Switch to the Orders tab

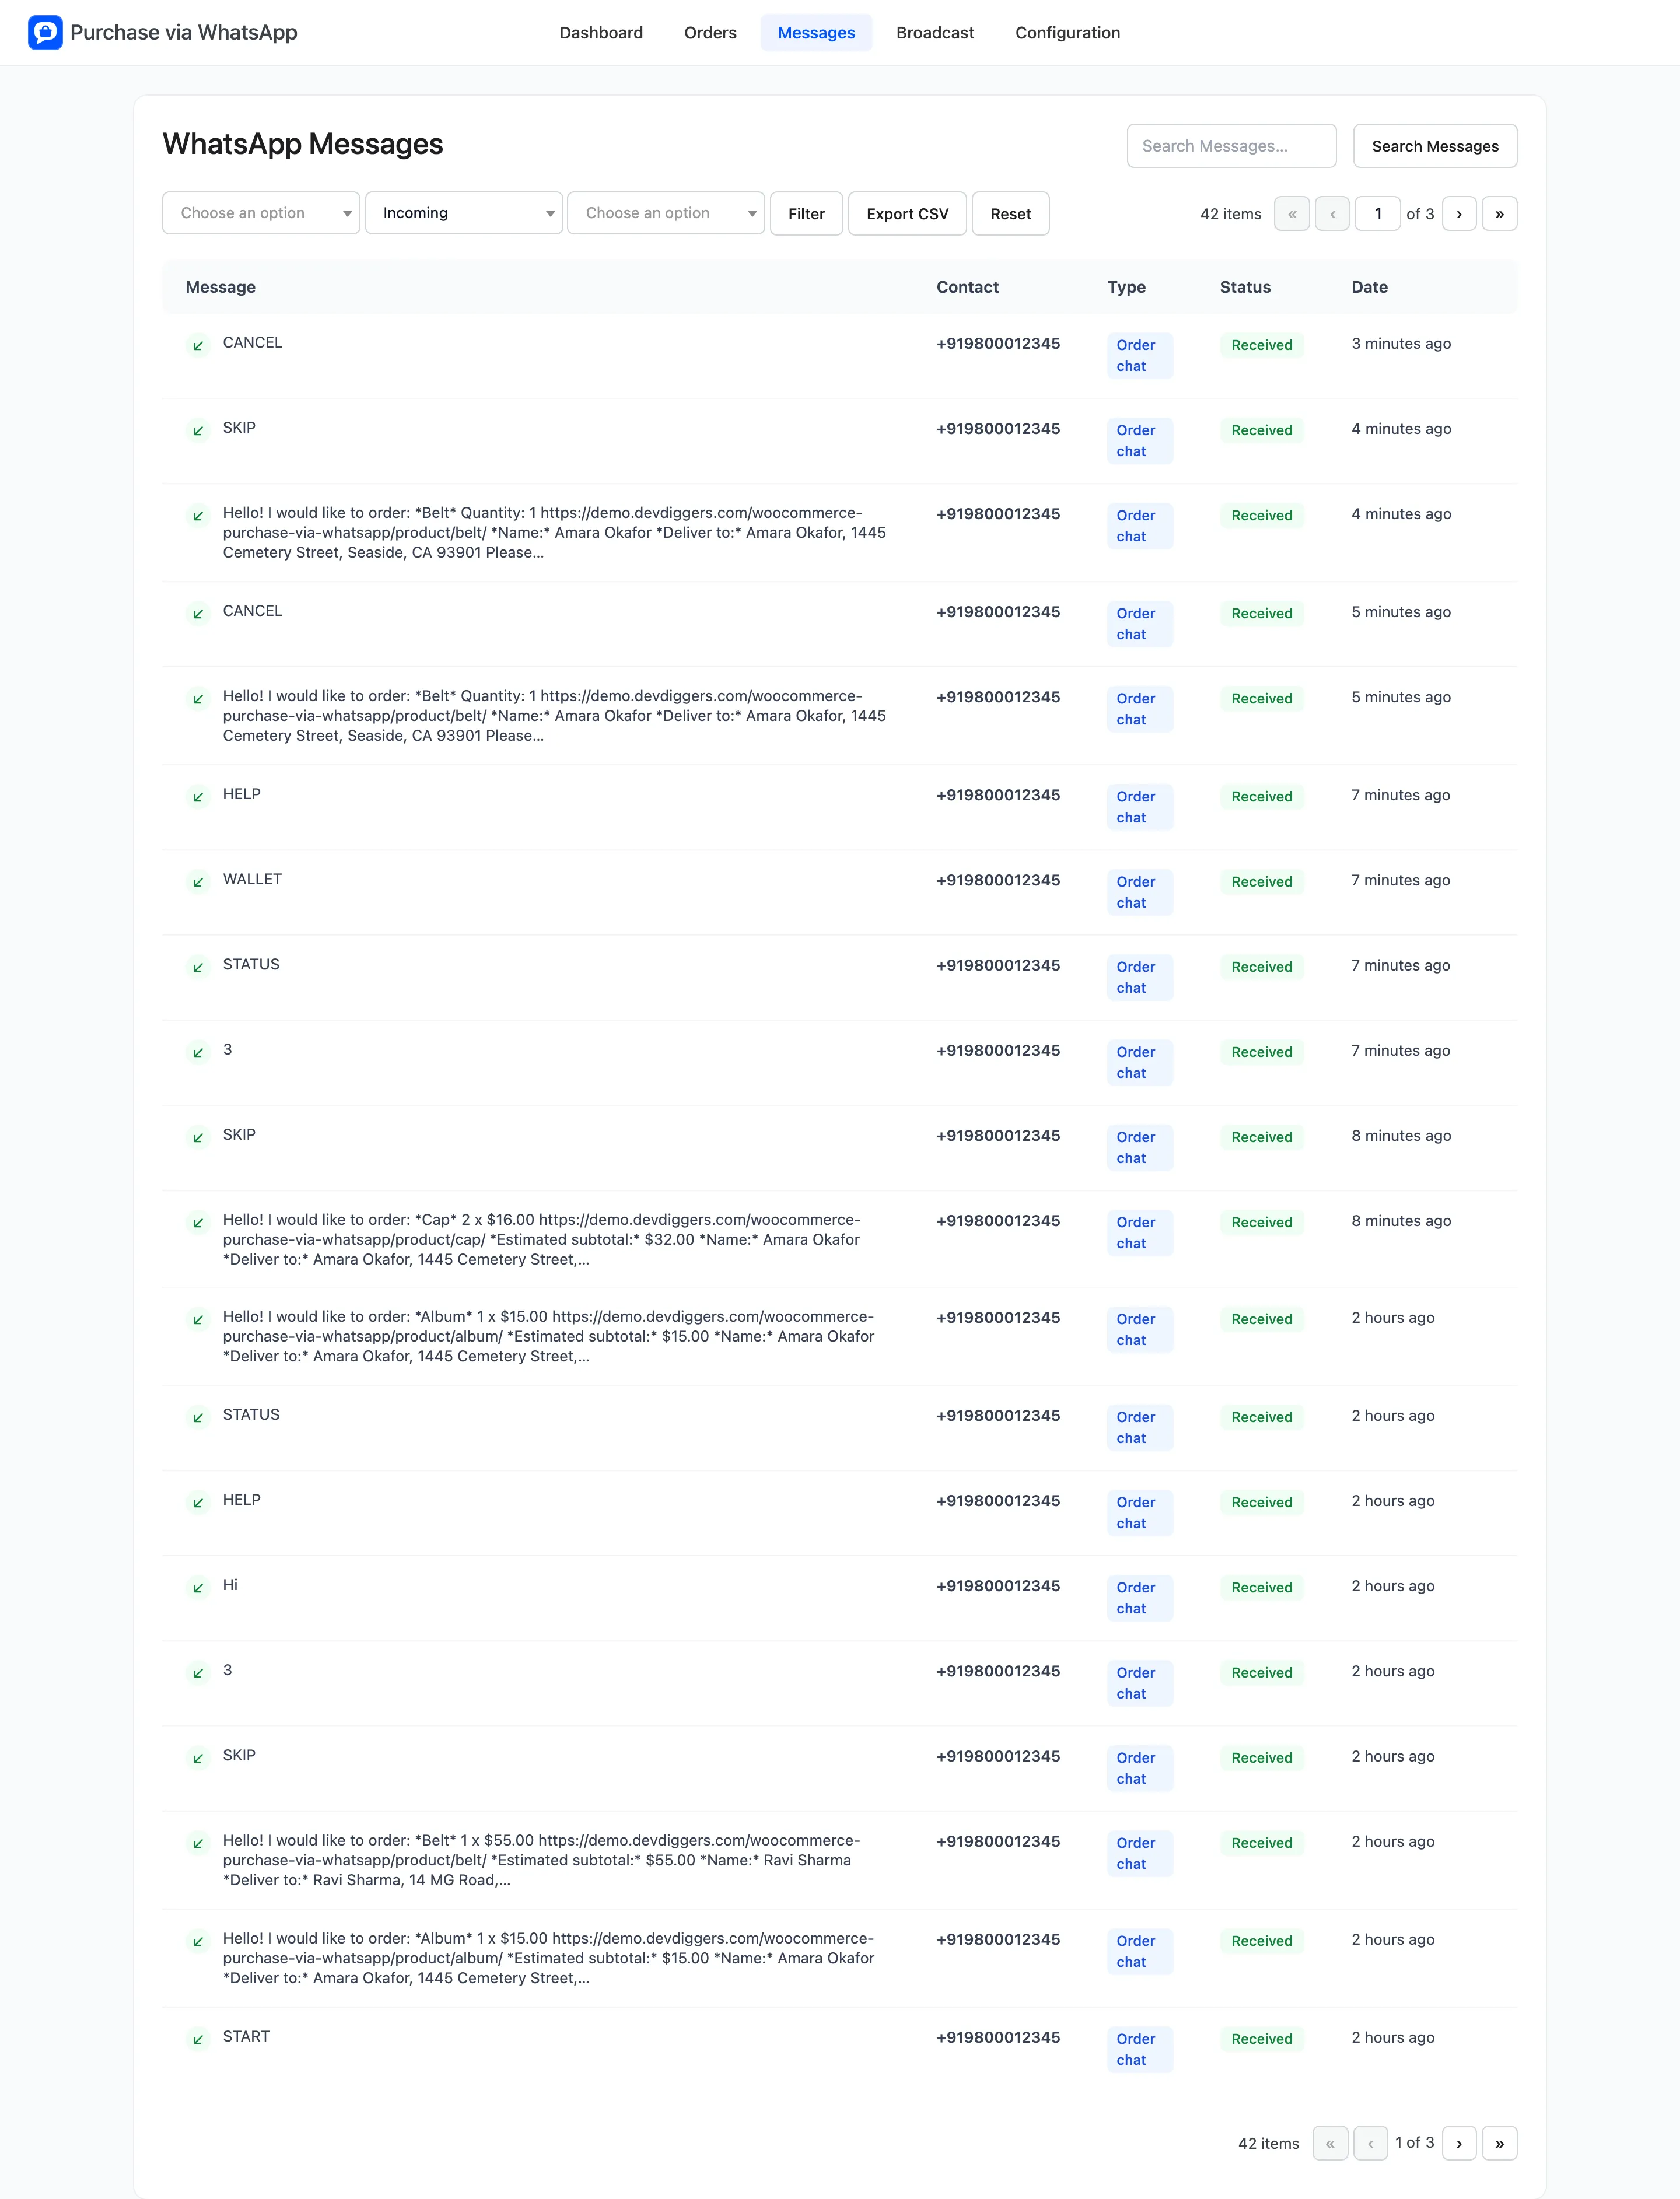[710, 33]
